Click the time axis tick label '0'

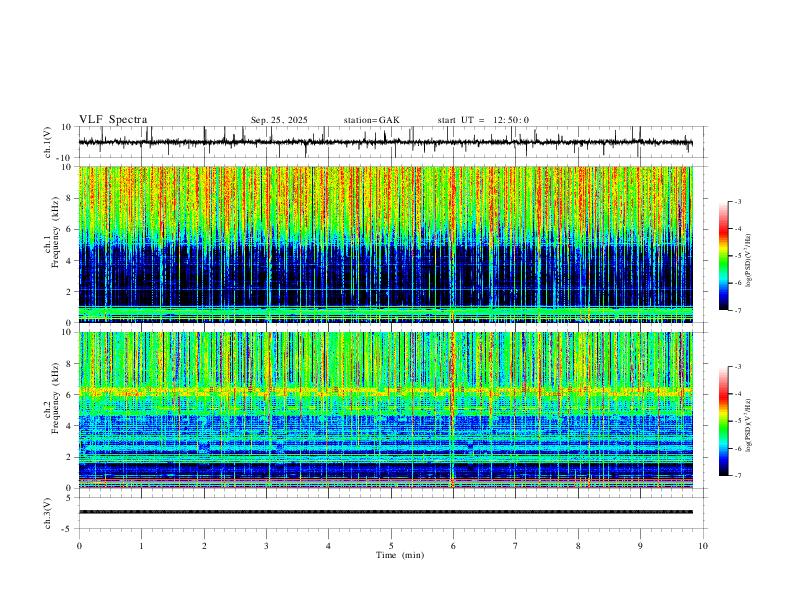[79, 546]
